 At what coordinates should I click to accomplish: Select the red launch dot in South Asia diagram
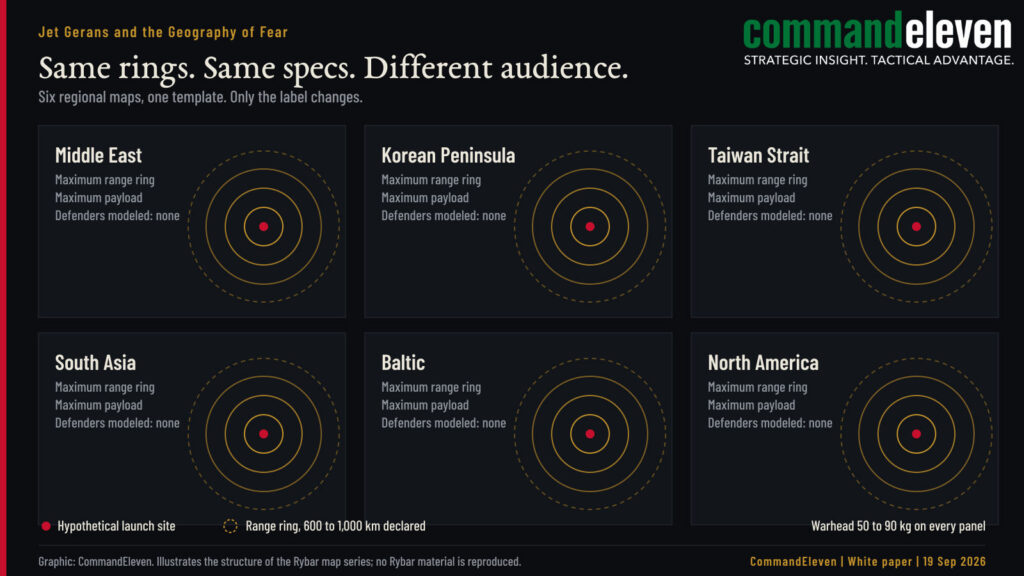[263, 434]
